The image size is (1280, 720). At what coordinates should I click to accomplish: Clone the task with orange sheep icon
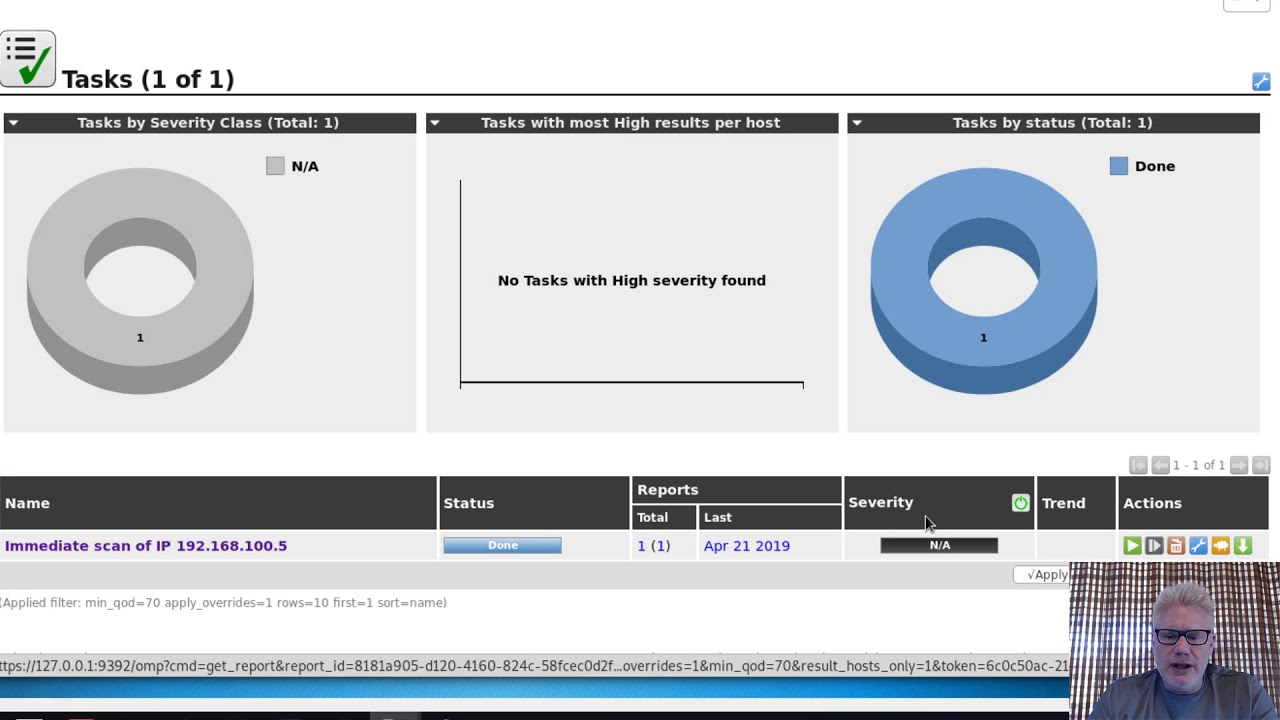(1220, 546)
